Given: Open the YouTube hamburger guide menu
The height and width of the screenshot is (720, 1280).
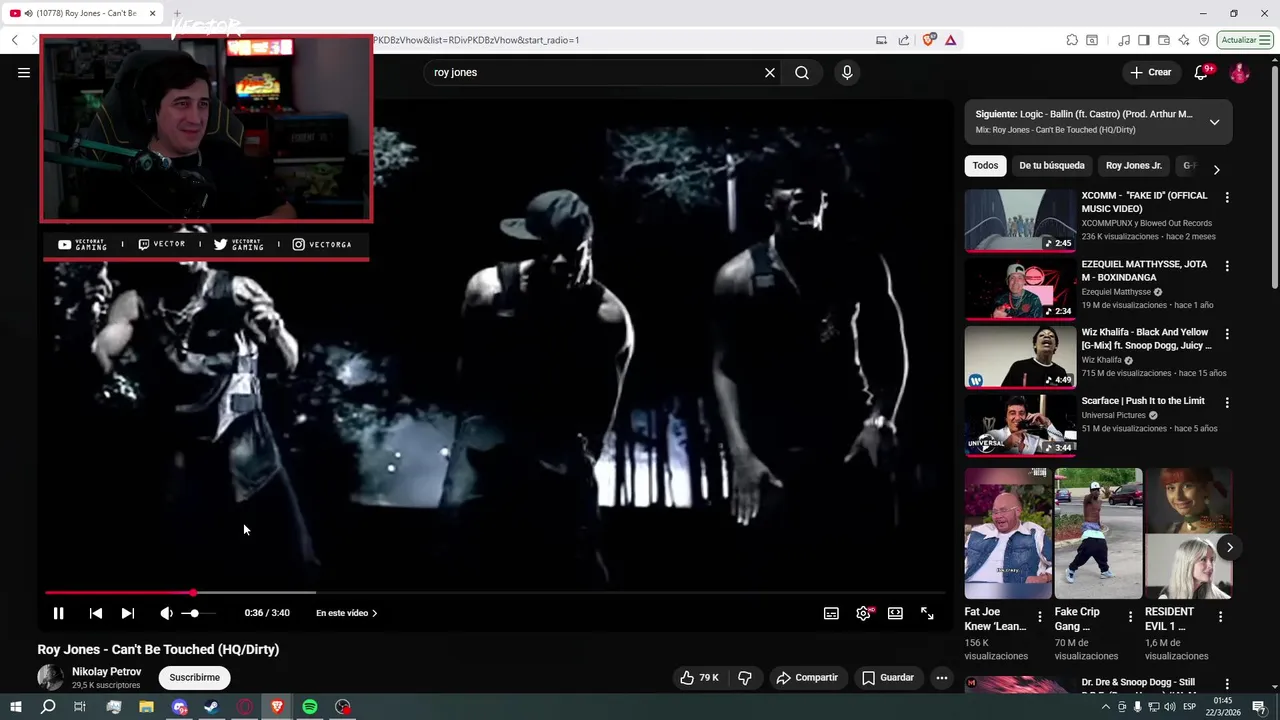Looking at the screenshot, I should click(24, 72).
